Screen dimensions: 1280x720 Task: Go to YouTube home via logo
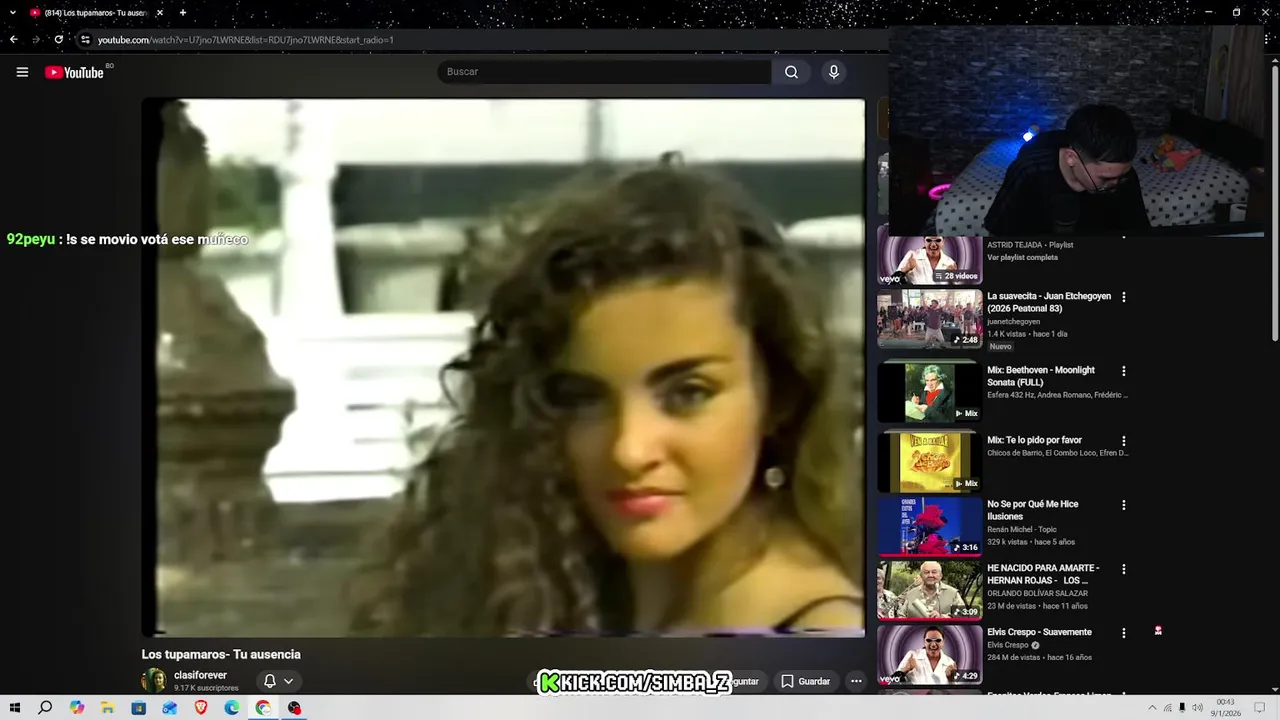point(75,72)
